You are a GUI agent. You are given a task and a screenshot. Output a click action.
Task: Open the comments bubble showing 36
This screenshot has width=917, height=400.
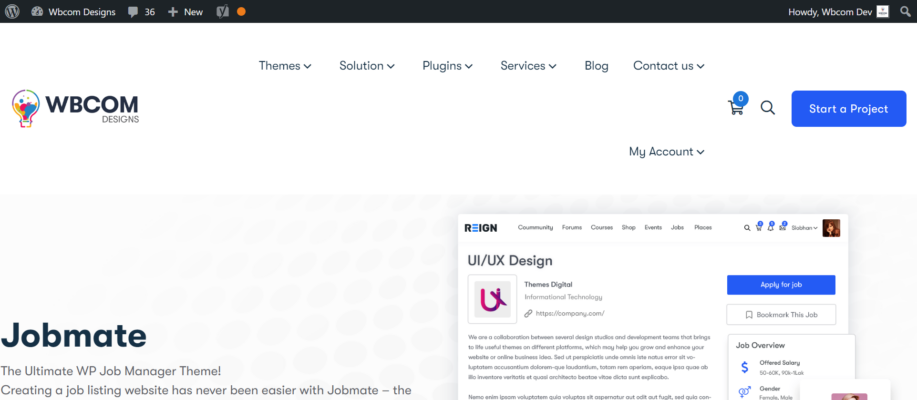(141, 12)
